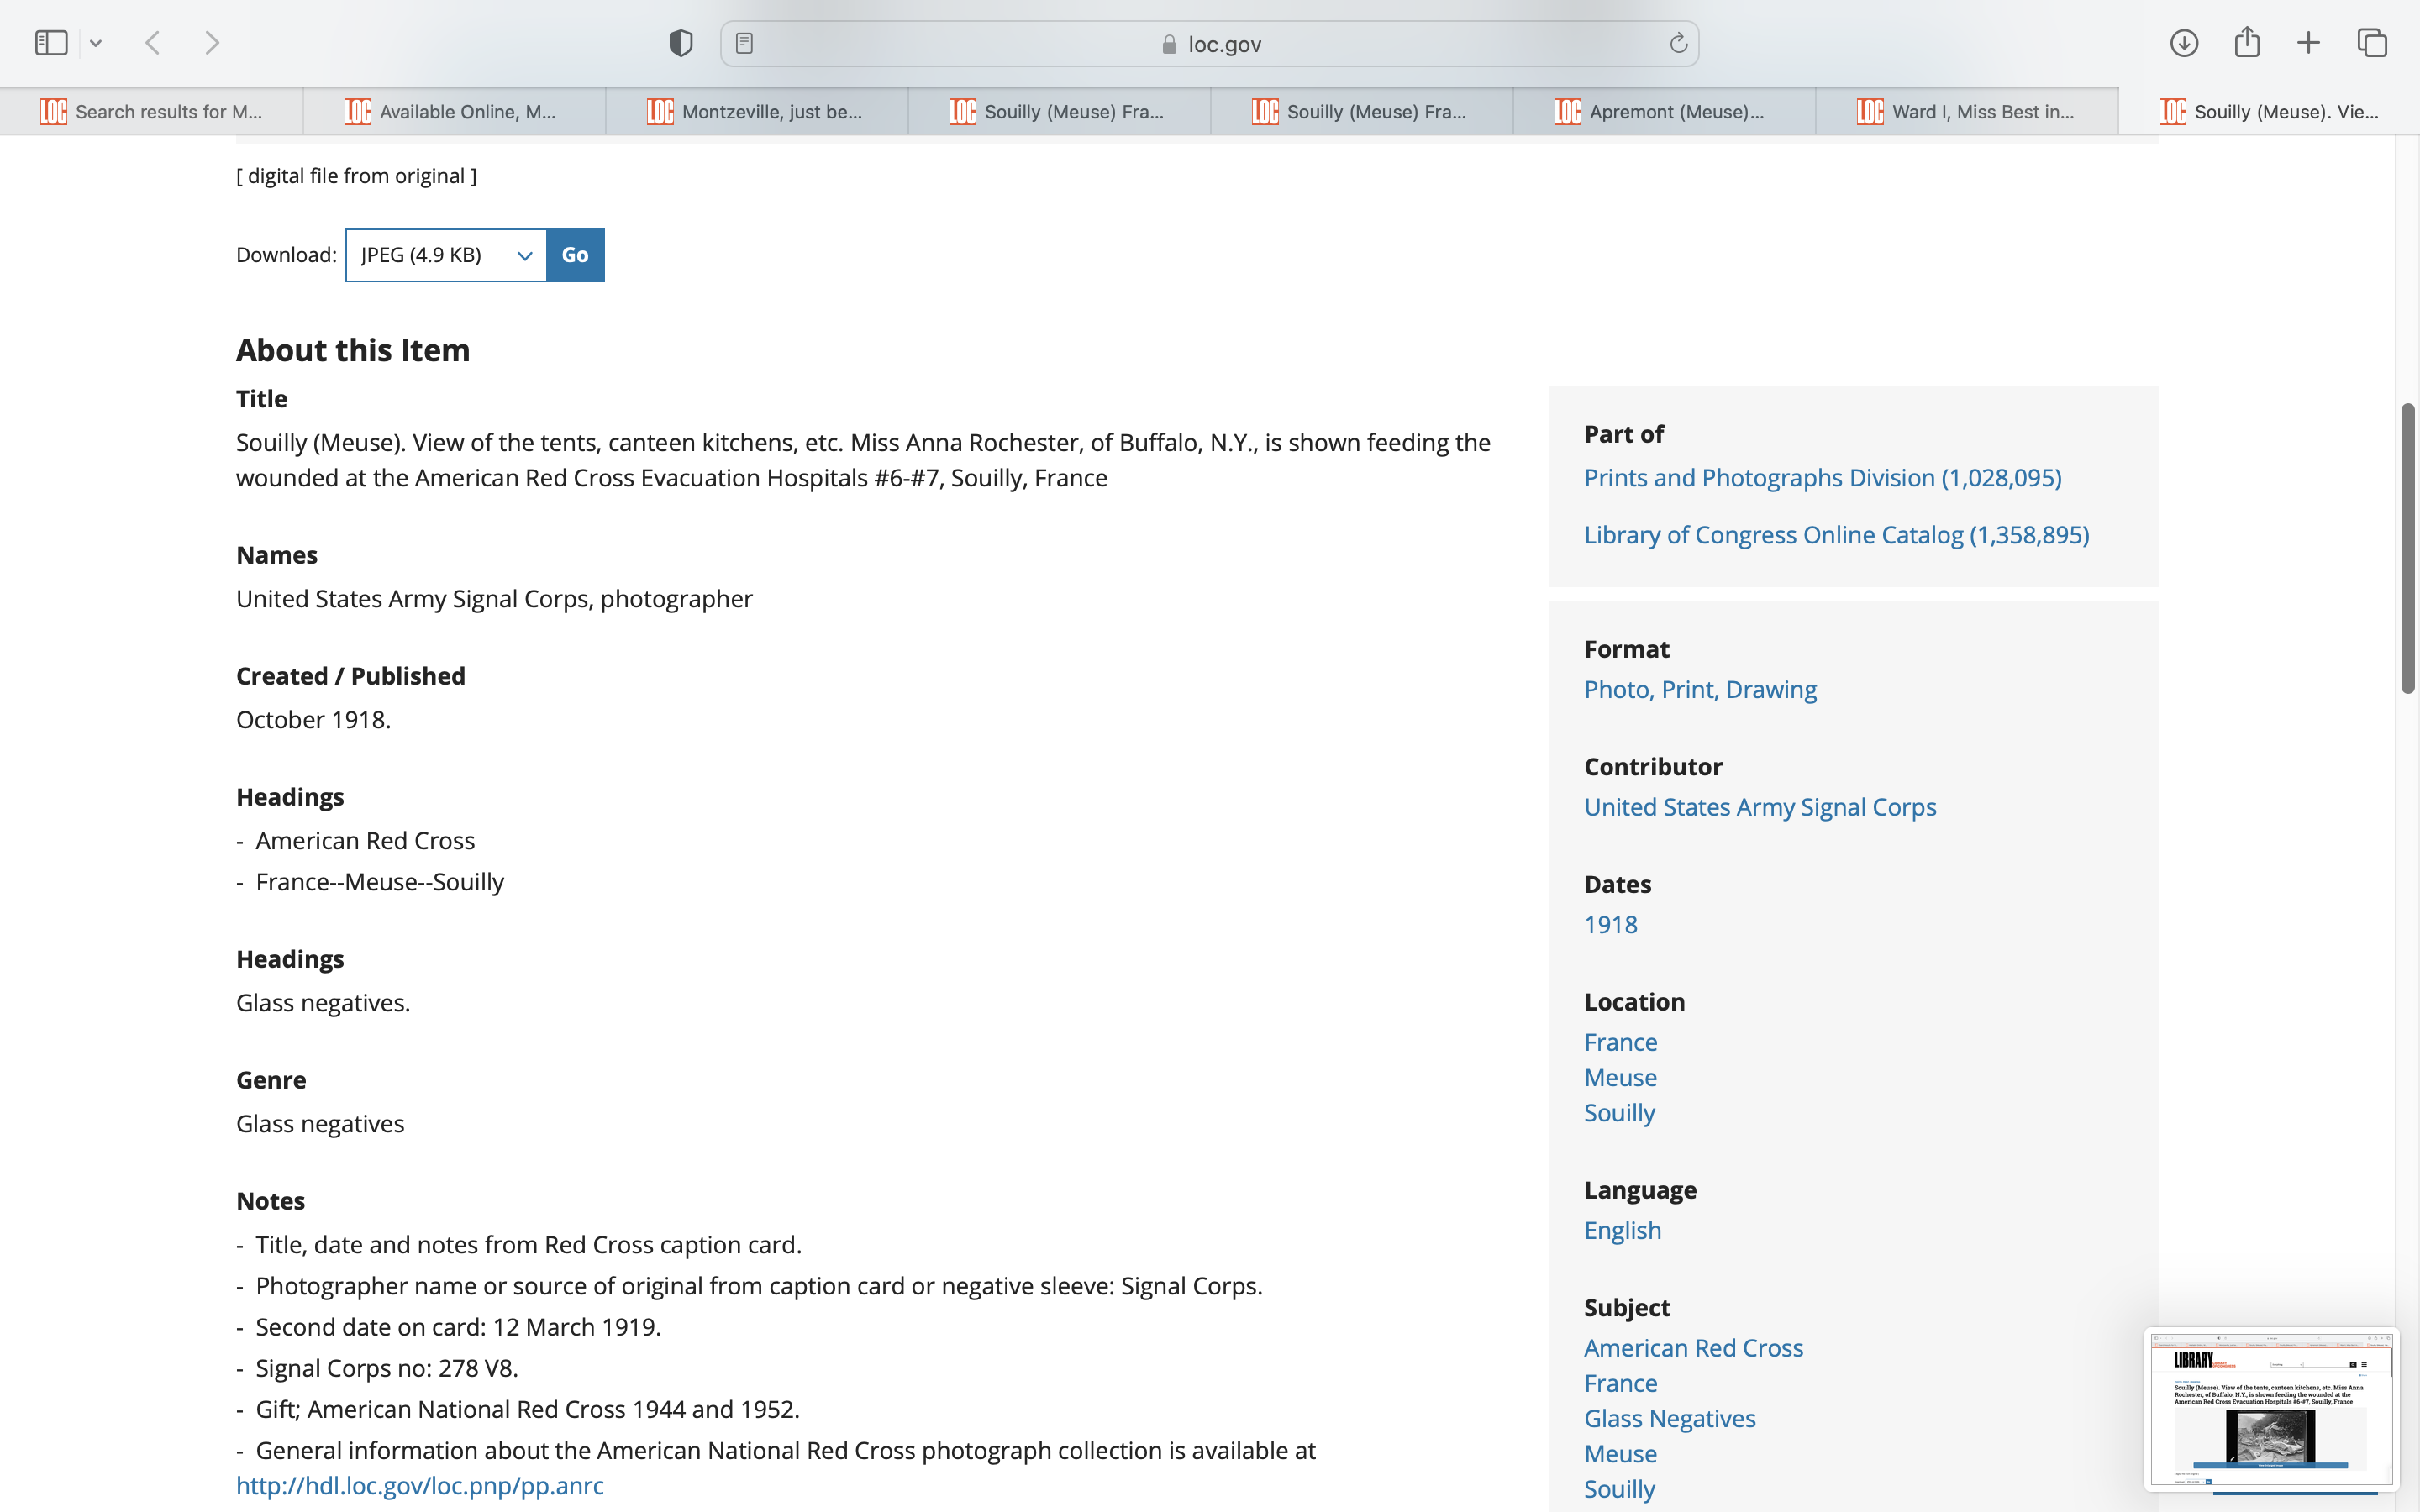Switch to the Apremont (Meuse) tab

(x=1664, y=112)
